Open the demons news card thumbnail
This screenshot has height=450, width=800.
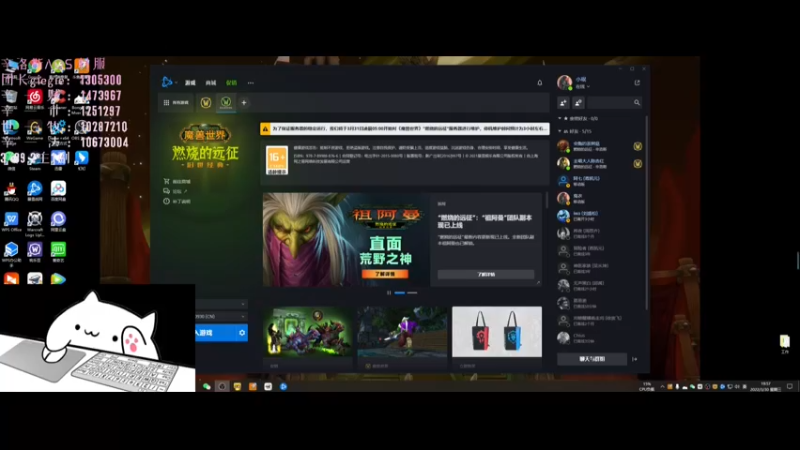[x=308, y=332]
